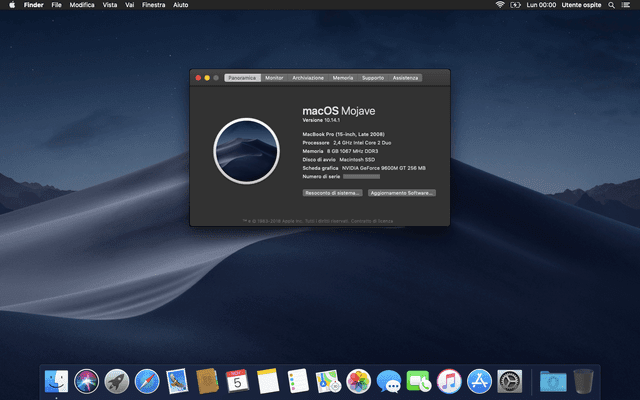
Task: Click the Lun 00:00 clock
Action: pyautogui.click(x=541, y=5)
